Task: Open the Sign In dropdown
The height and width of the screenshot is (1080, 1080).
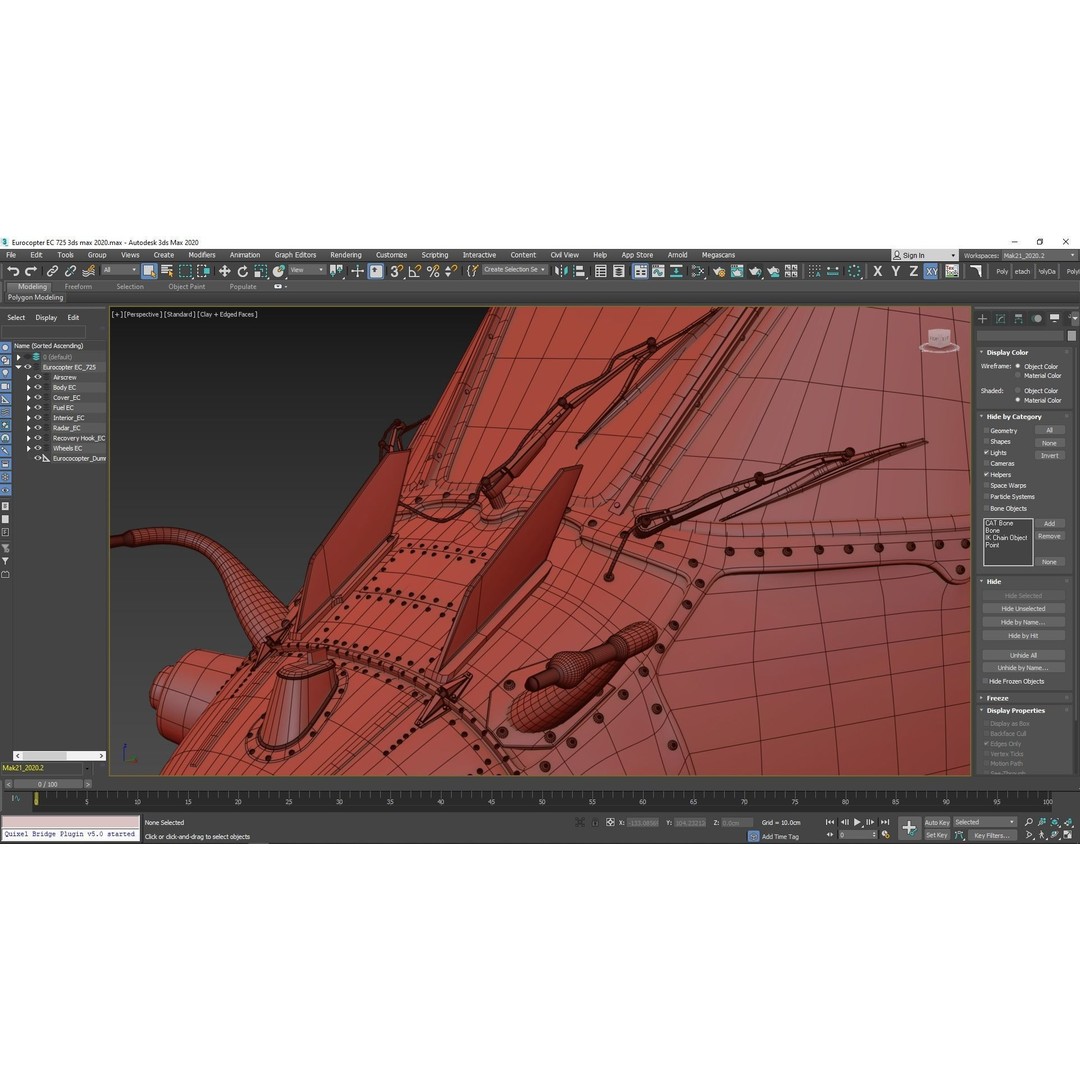Action: [924, 256]
